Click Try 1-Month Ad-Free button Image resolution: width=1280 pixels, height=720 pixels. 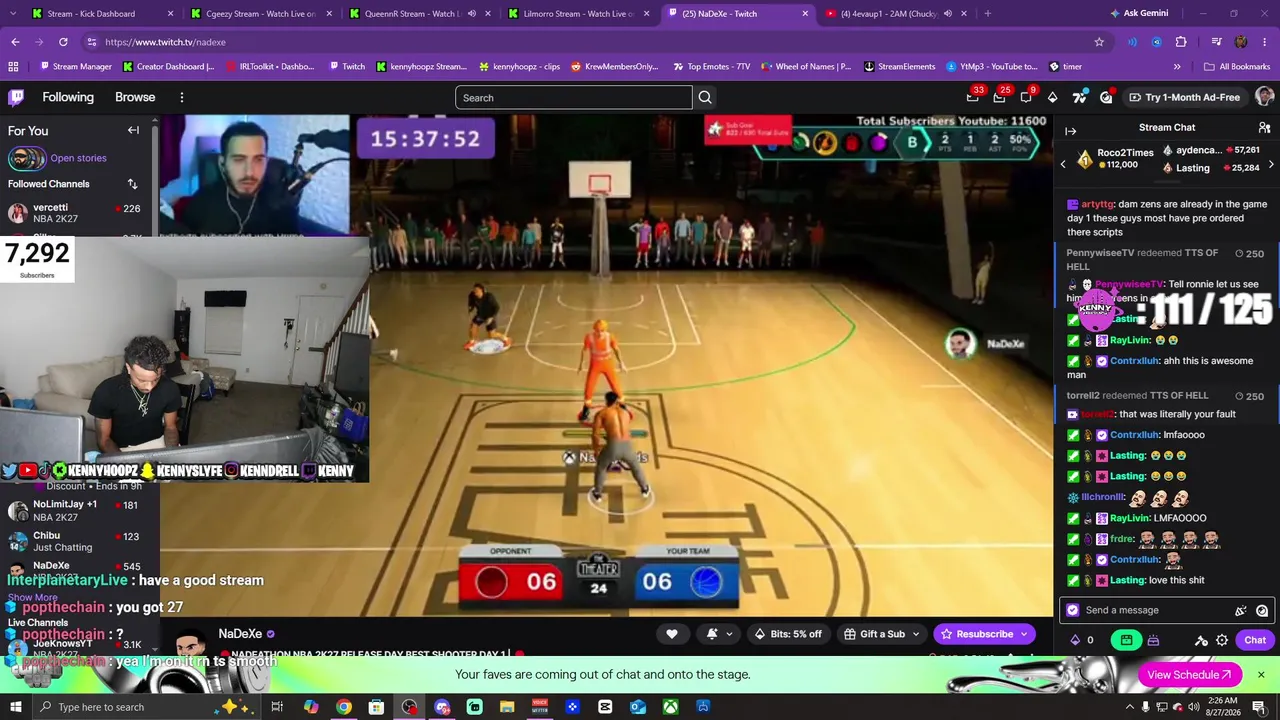[1184, 97]
